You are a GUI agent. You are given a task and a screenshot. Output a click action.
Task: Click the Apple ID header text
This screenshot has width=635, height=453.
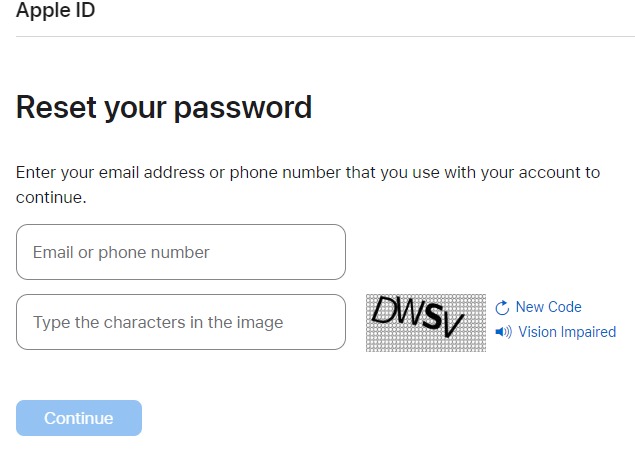[x=55, y=10]
